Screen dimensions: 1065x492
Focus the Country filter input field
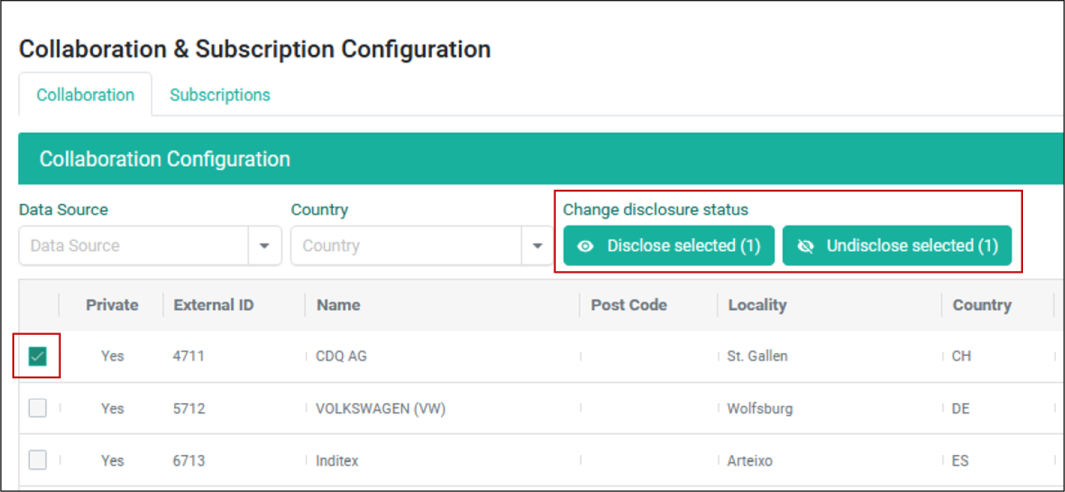coord(406,246)
